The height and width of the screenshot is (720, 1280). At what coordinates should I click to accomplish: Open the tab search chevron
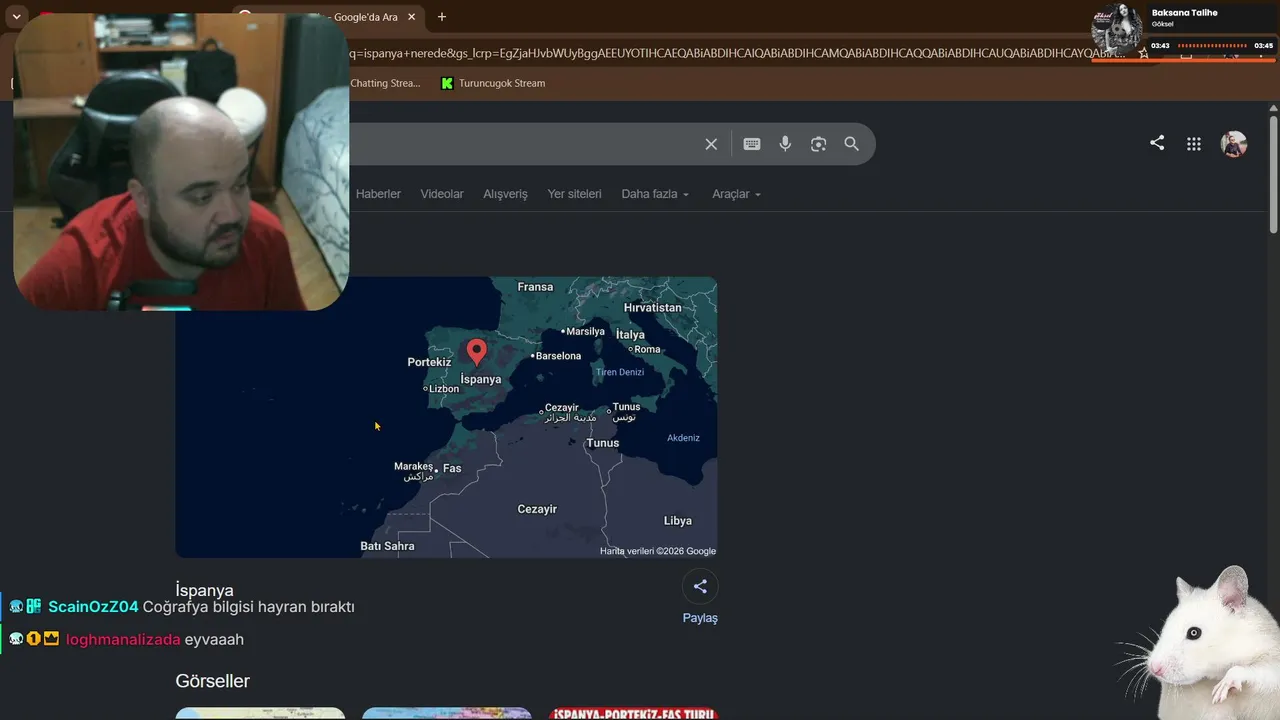(17, 17)
